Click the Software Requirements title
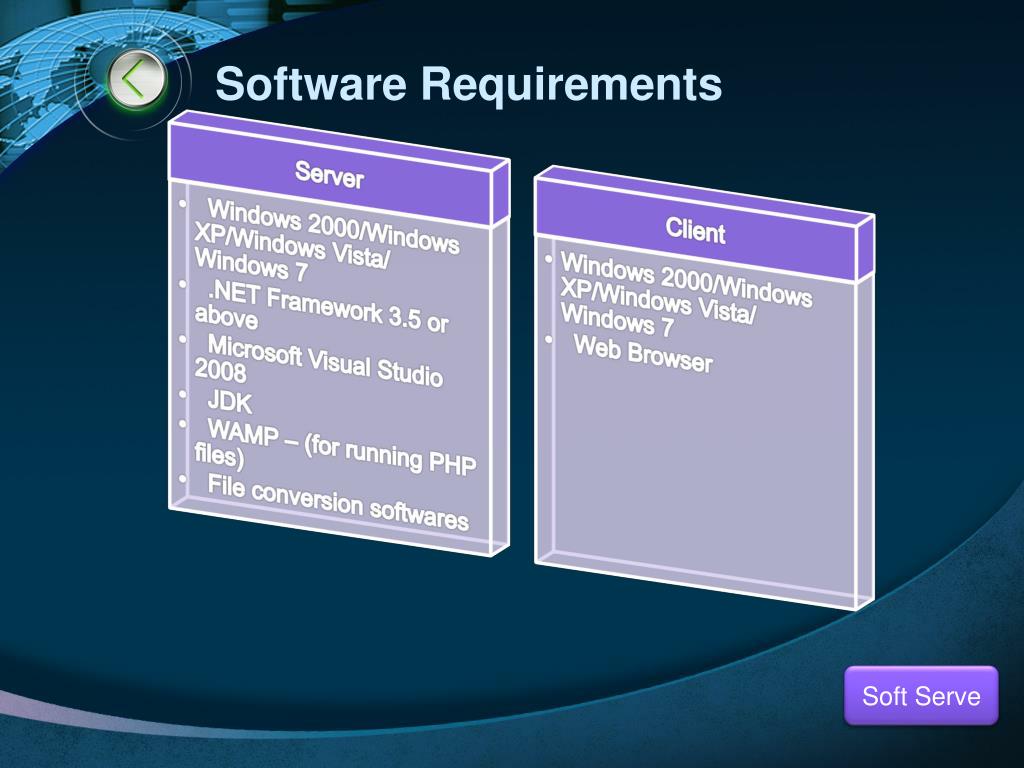 [468, 84]
